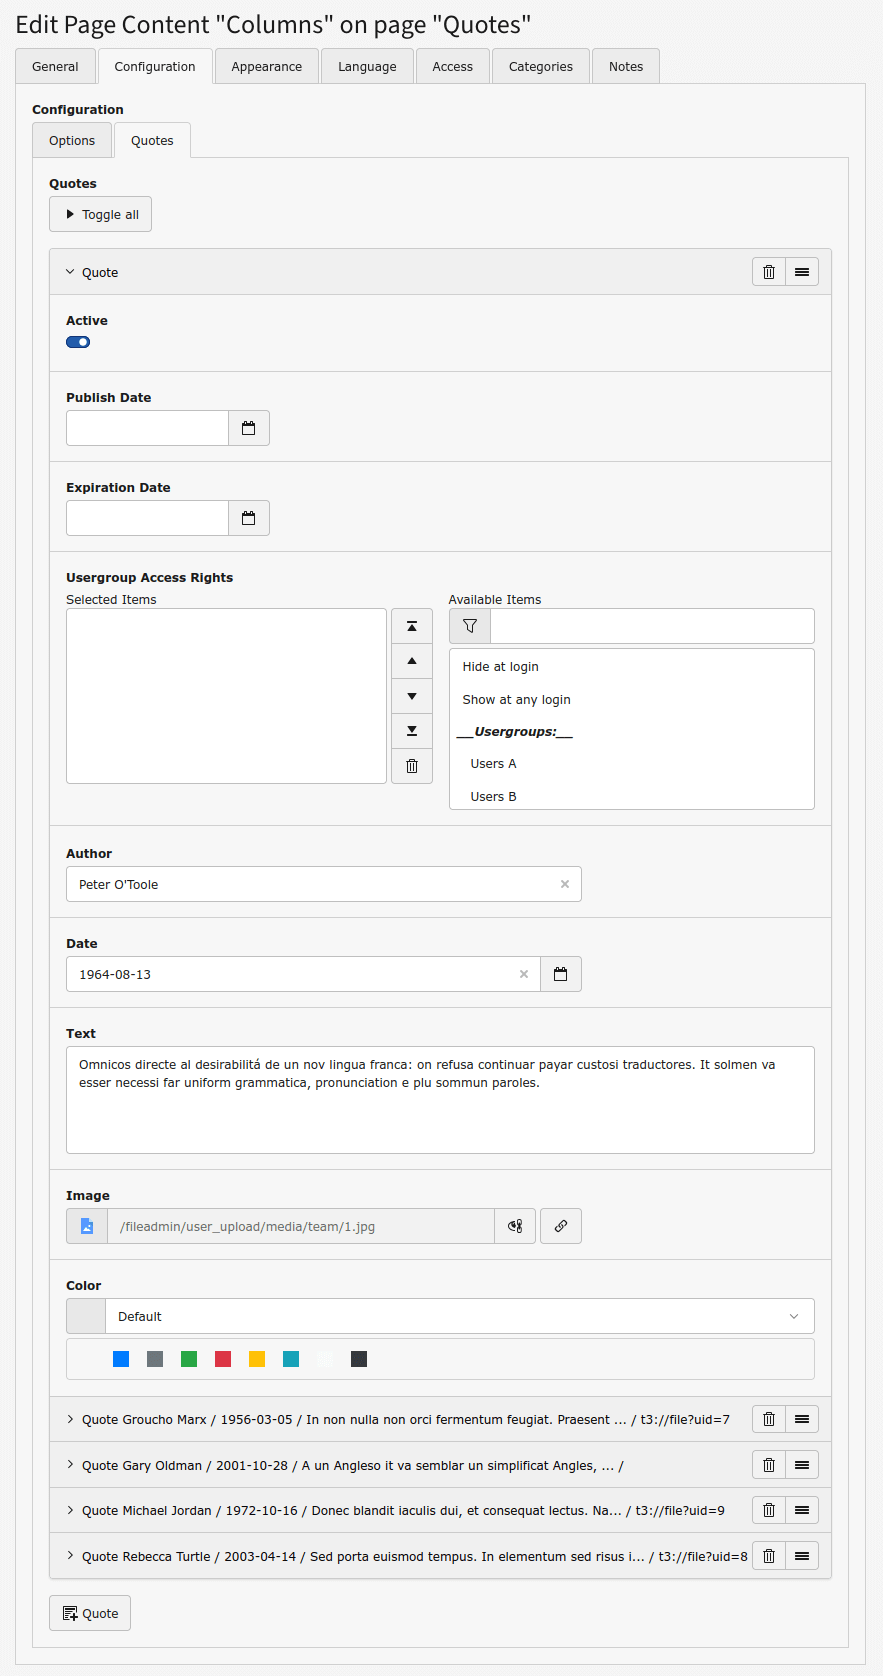Clear the Author field value
Image resolution: width=883 pixels, height=1676 pixels.
click(564, 884)
